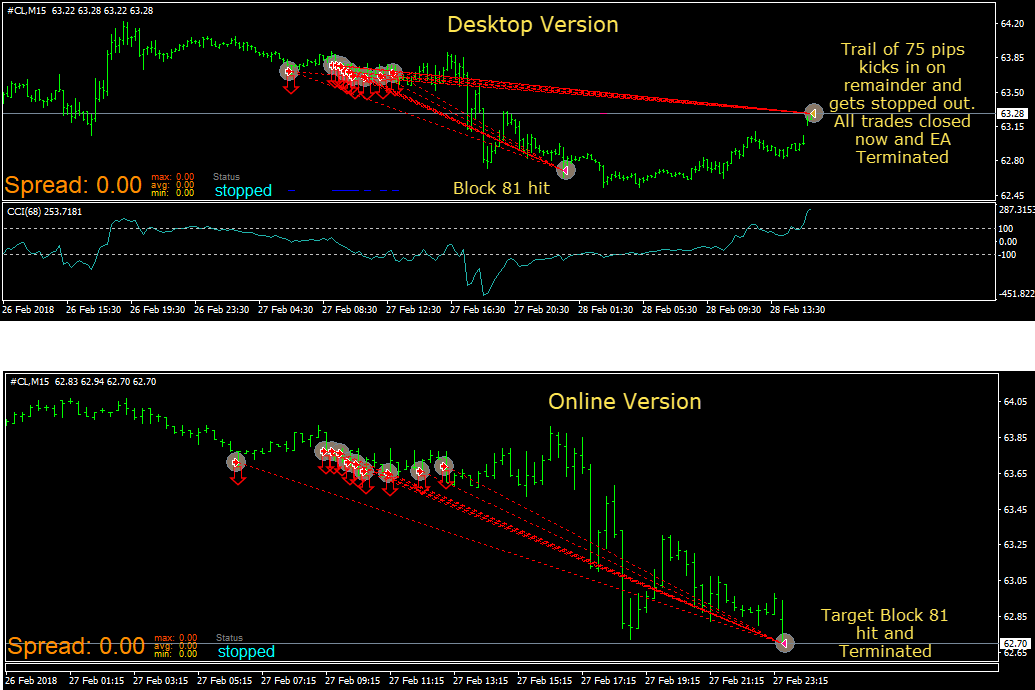Click the 'CCI(68) 253.7181' indicator label
This screenshot has height=690, width=1035.
pyautogui.click(x=45, y=212)
